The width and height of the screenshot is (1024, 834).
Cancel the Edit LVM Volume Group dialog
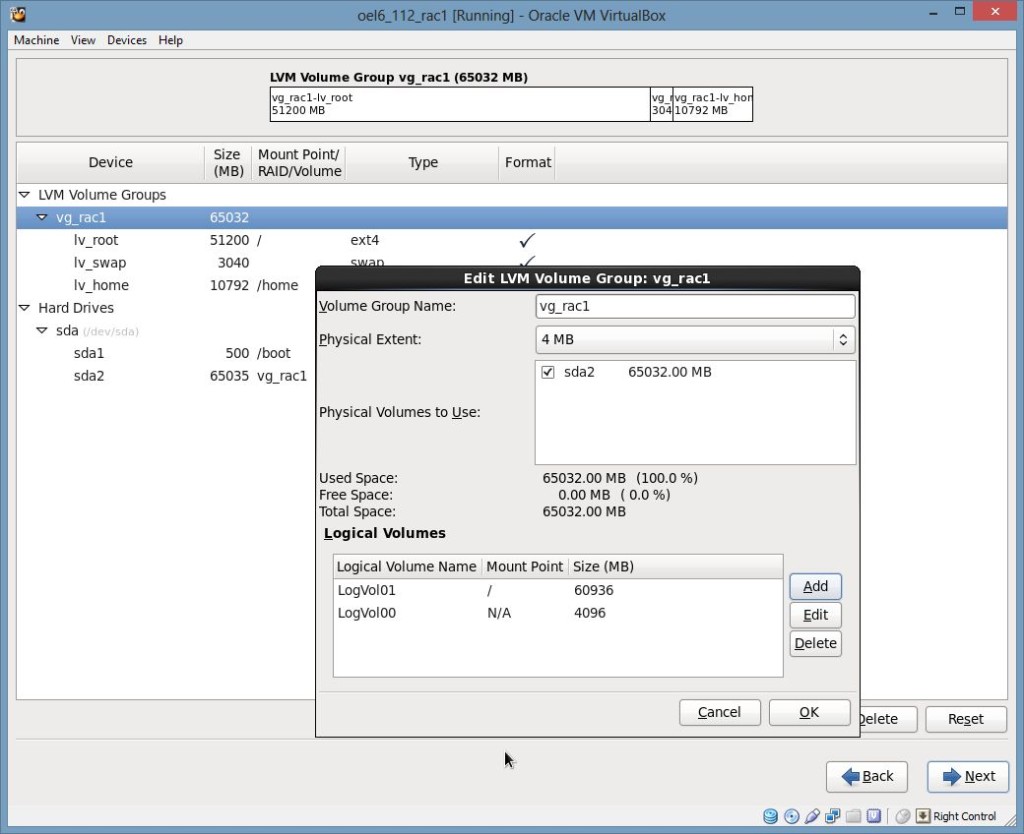[x=720, y=713]
